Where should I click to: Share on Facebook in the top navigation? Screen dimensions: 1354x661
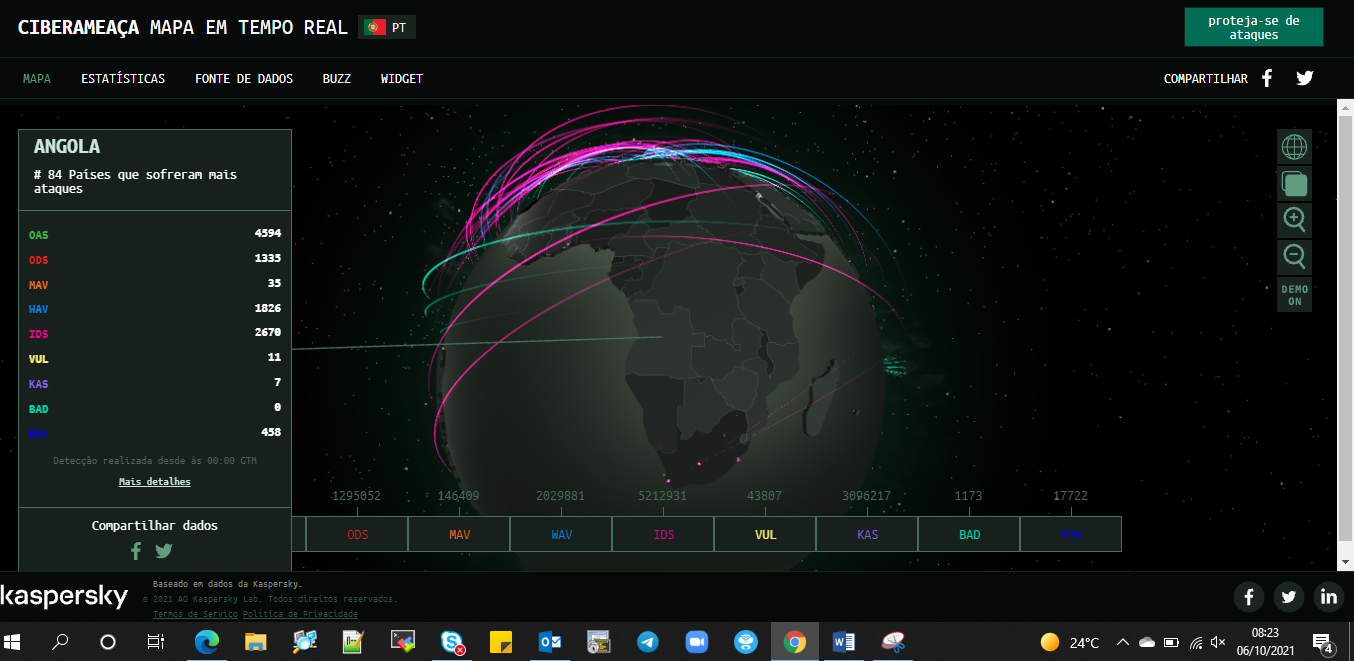pos(1267,78)
